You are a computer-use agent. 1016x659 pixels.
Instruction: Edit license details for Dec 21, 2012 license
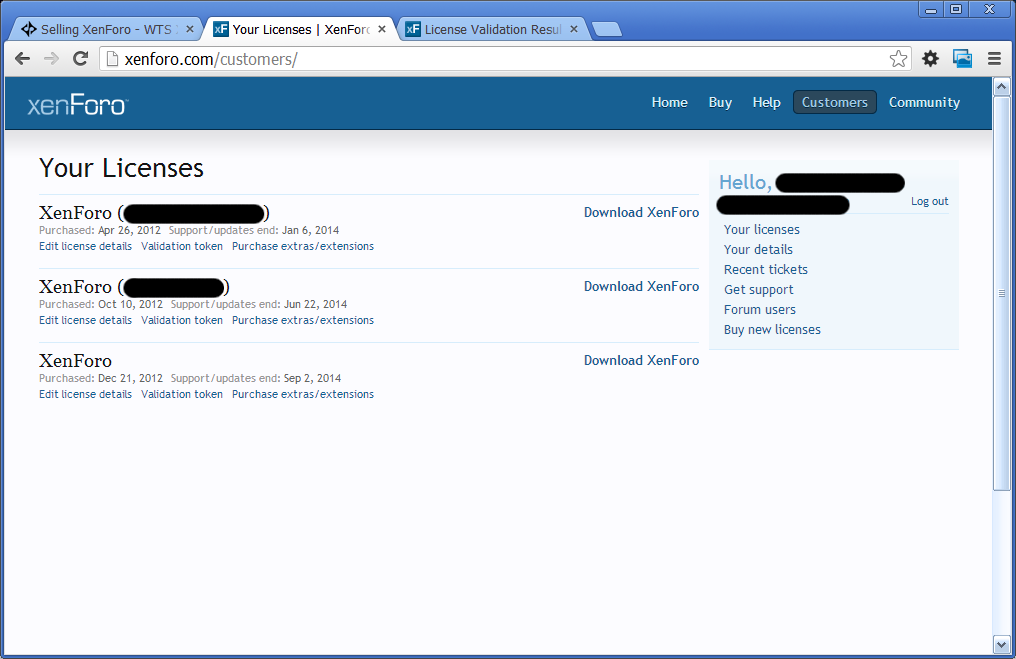(x=85, y=394)
